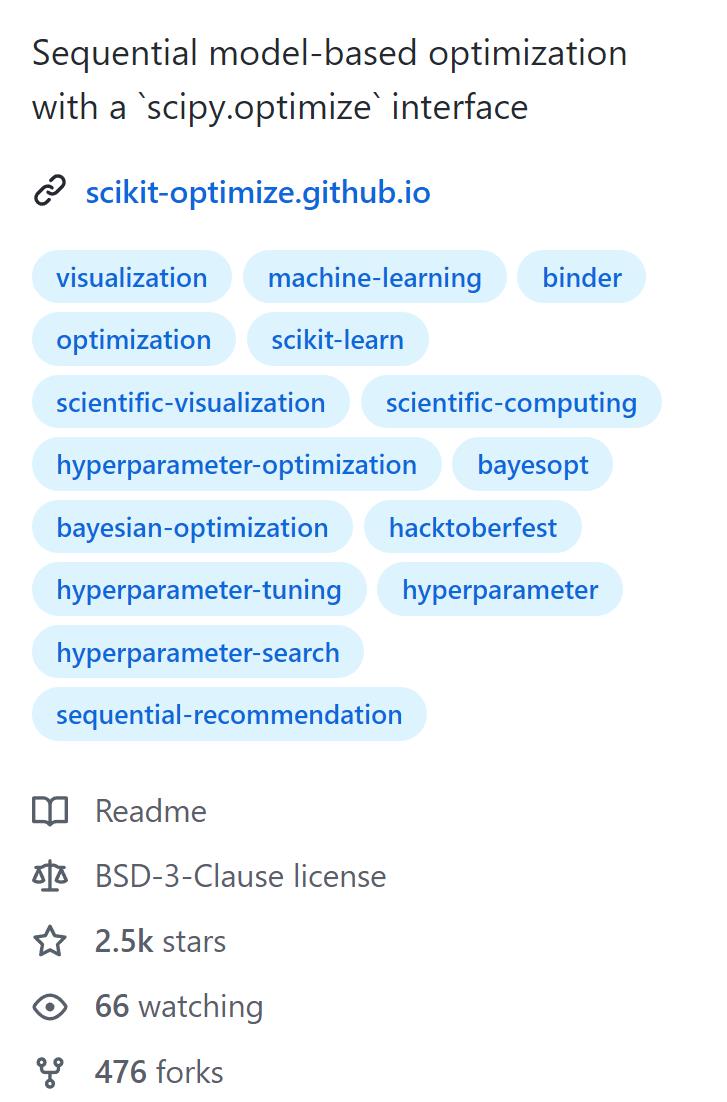
Task: Click the fork icon beside 476 forks
Action: tap(50, 1071)
